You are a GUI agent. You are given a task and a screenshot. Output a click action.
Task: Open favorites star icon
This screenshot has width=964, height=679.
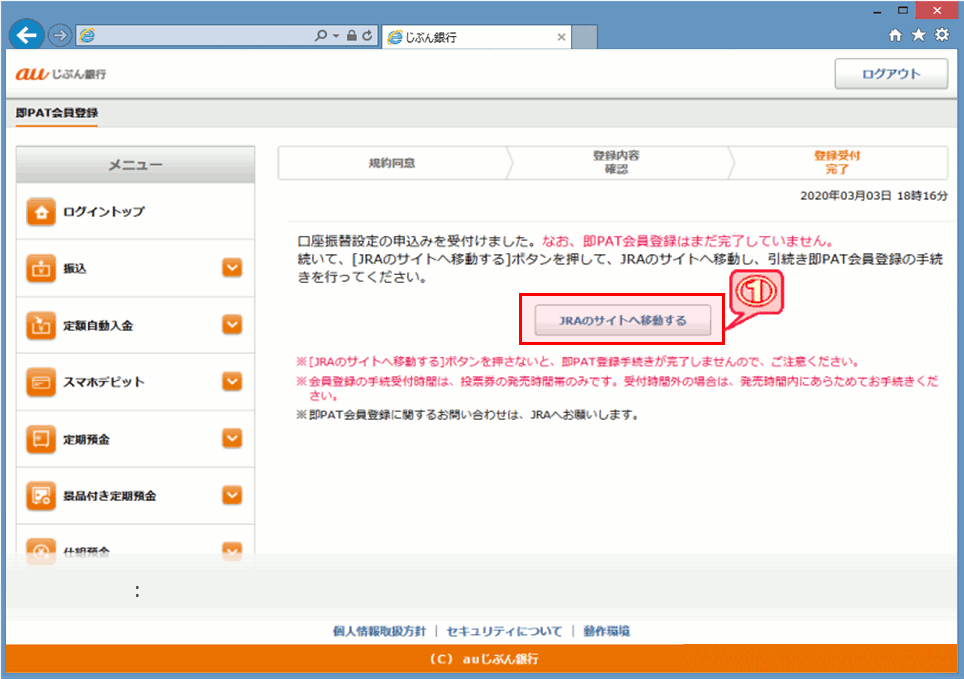919,35
